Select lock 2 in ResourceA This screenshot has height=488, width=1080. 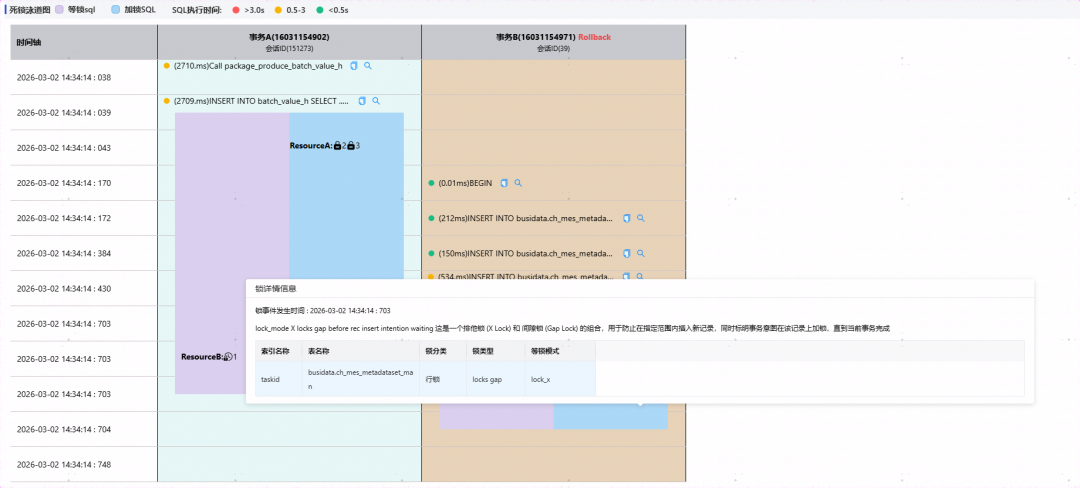(x=338, y=146)
